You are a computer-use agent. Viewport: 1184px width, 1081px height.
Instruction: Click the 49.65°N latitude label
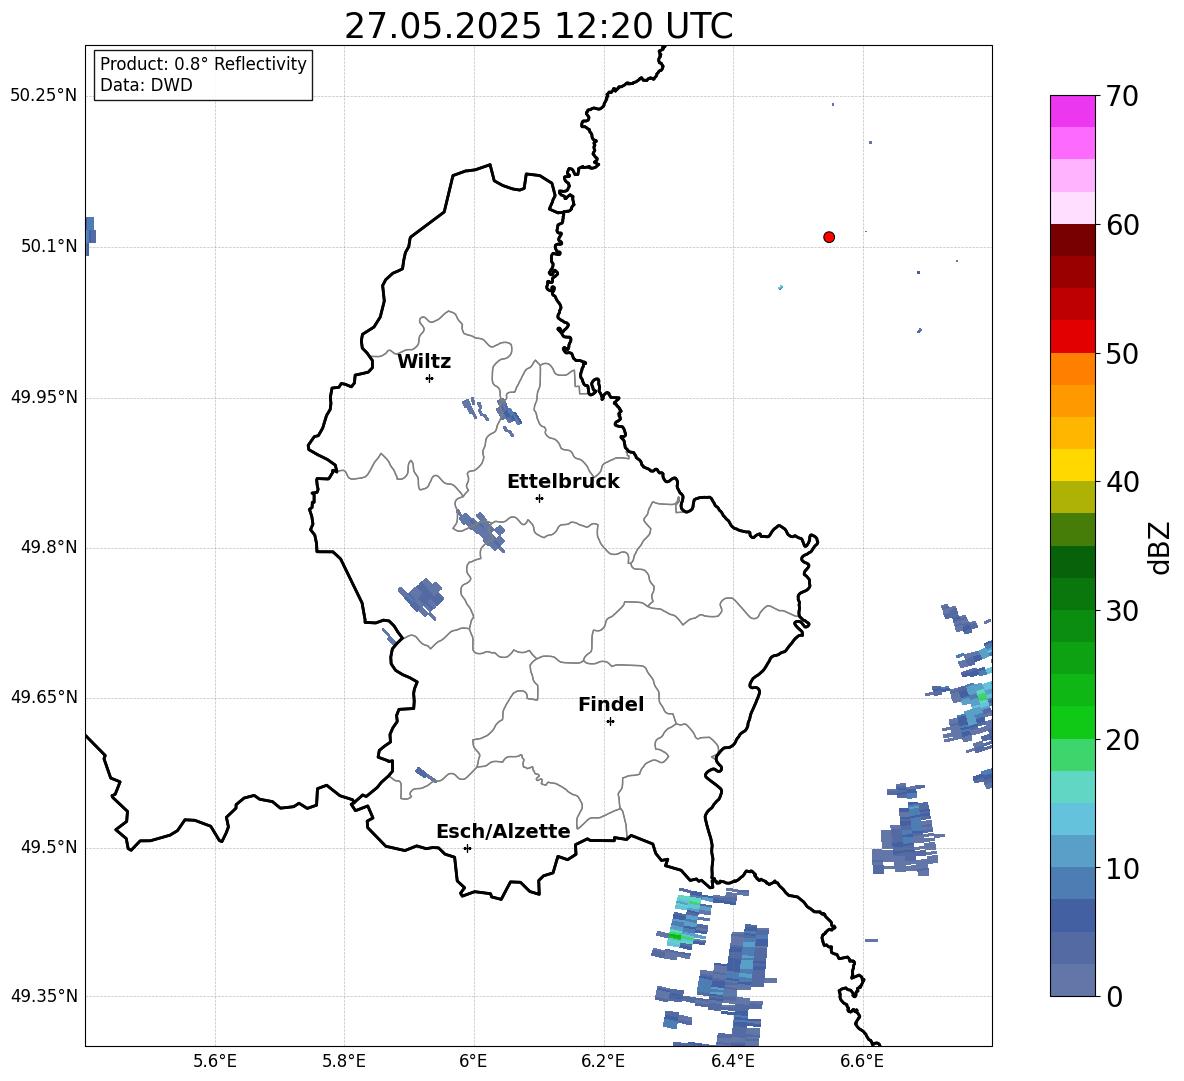coord(44,697)
